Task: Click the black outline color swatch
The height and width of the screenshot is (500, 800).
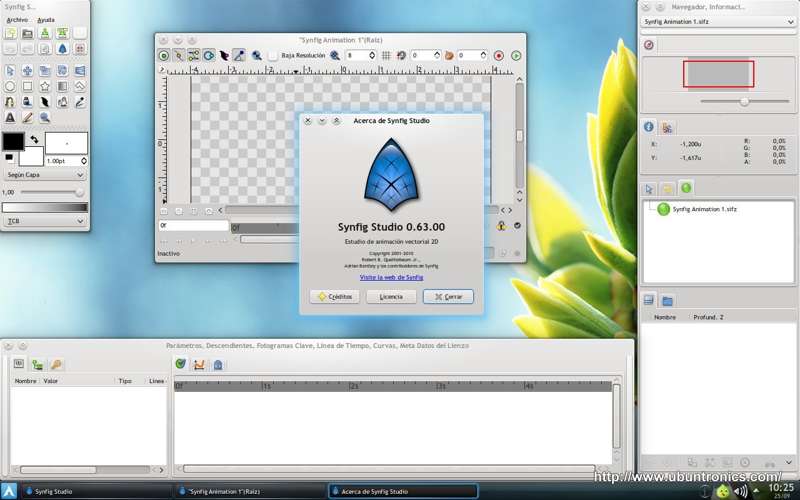Action: click(x=13, y=141)
